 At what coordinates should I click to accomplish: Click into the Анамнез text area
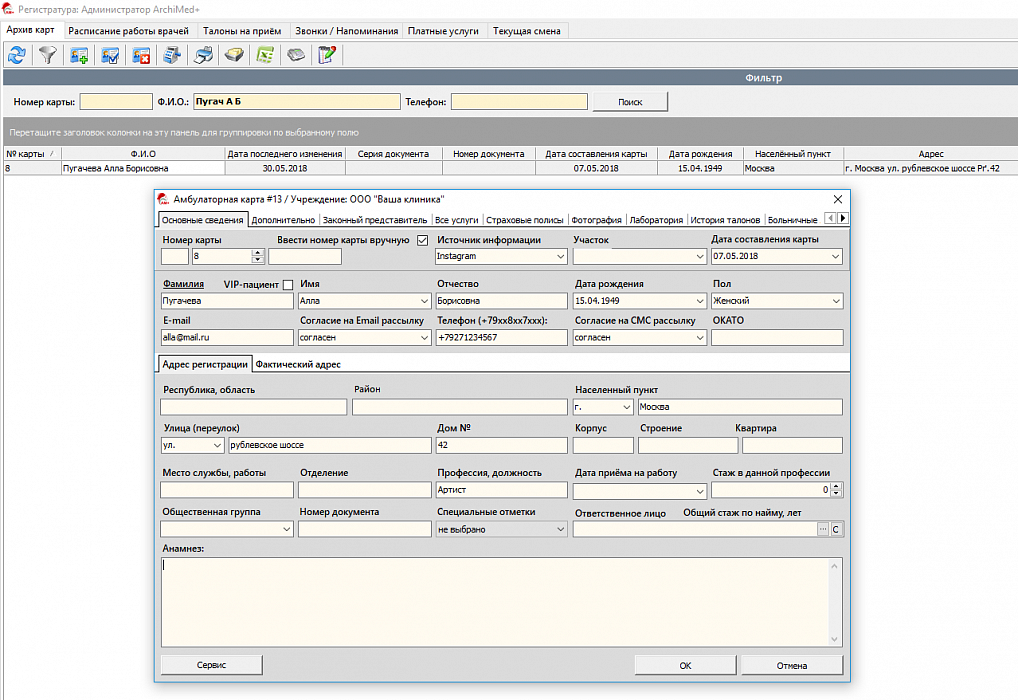[x=495, y=600]
